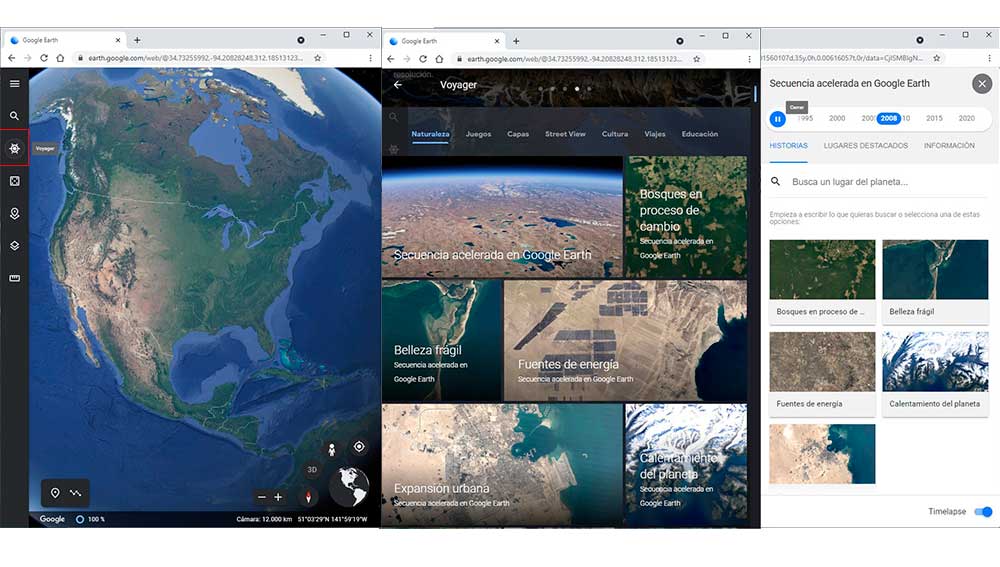This screenshot has width=1000, height=567.
Task: Jump timeline to year 2000
Action: point(837,119)
